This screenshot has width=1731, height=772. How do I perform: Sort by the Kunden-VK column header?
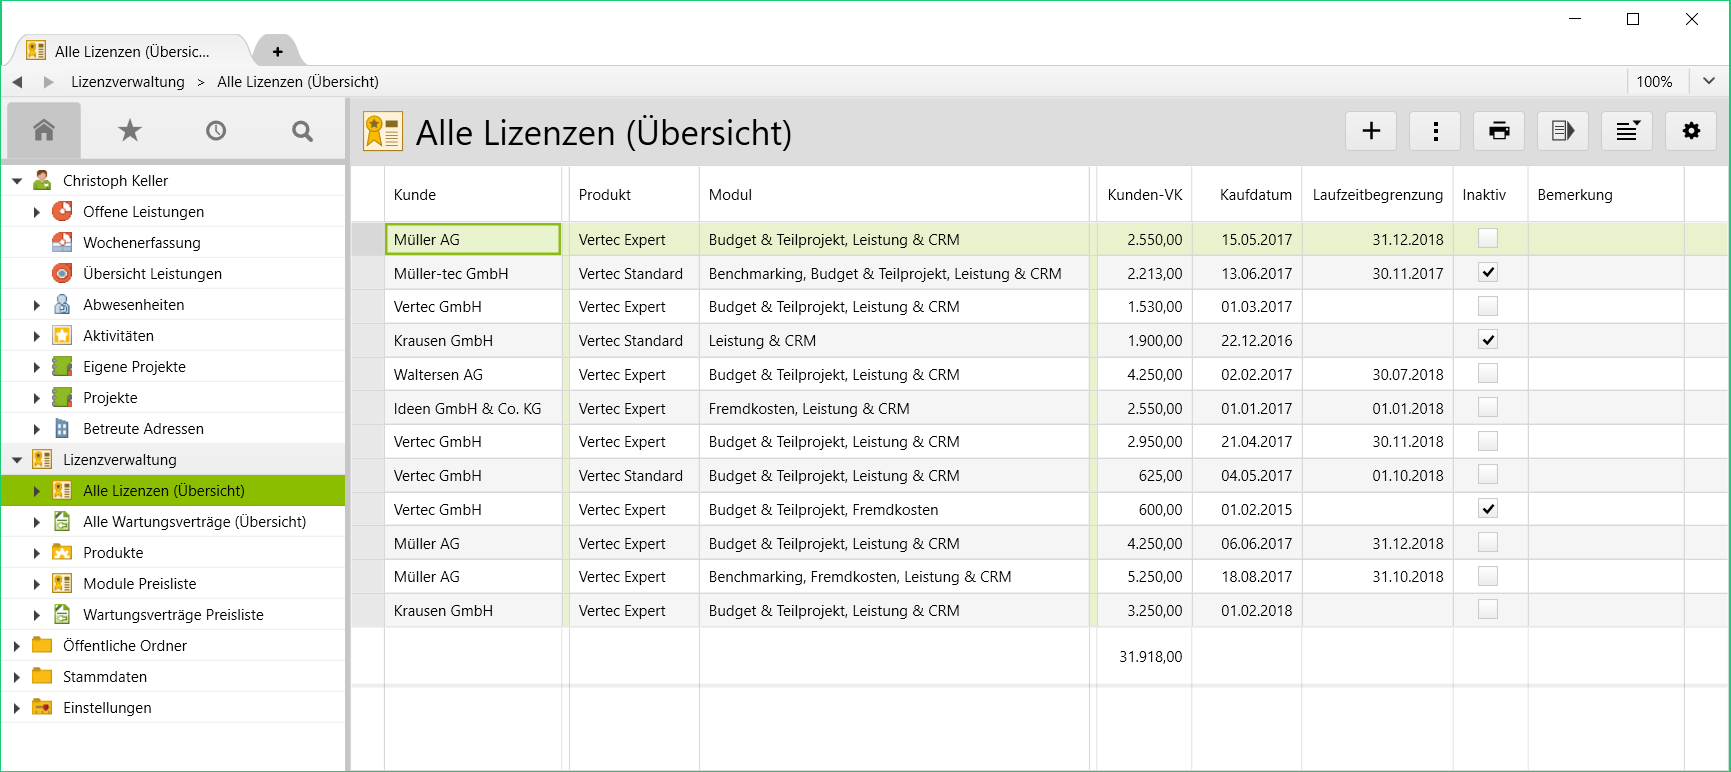point(1145,194)
